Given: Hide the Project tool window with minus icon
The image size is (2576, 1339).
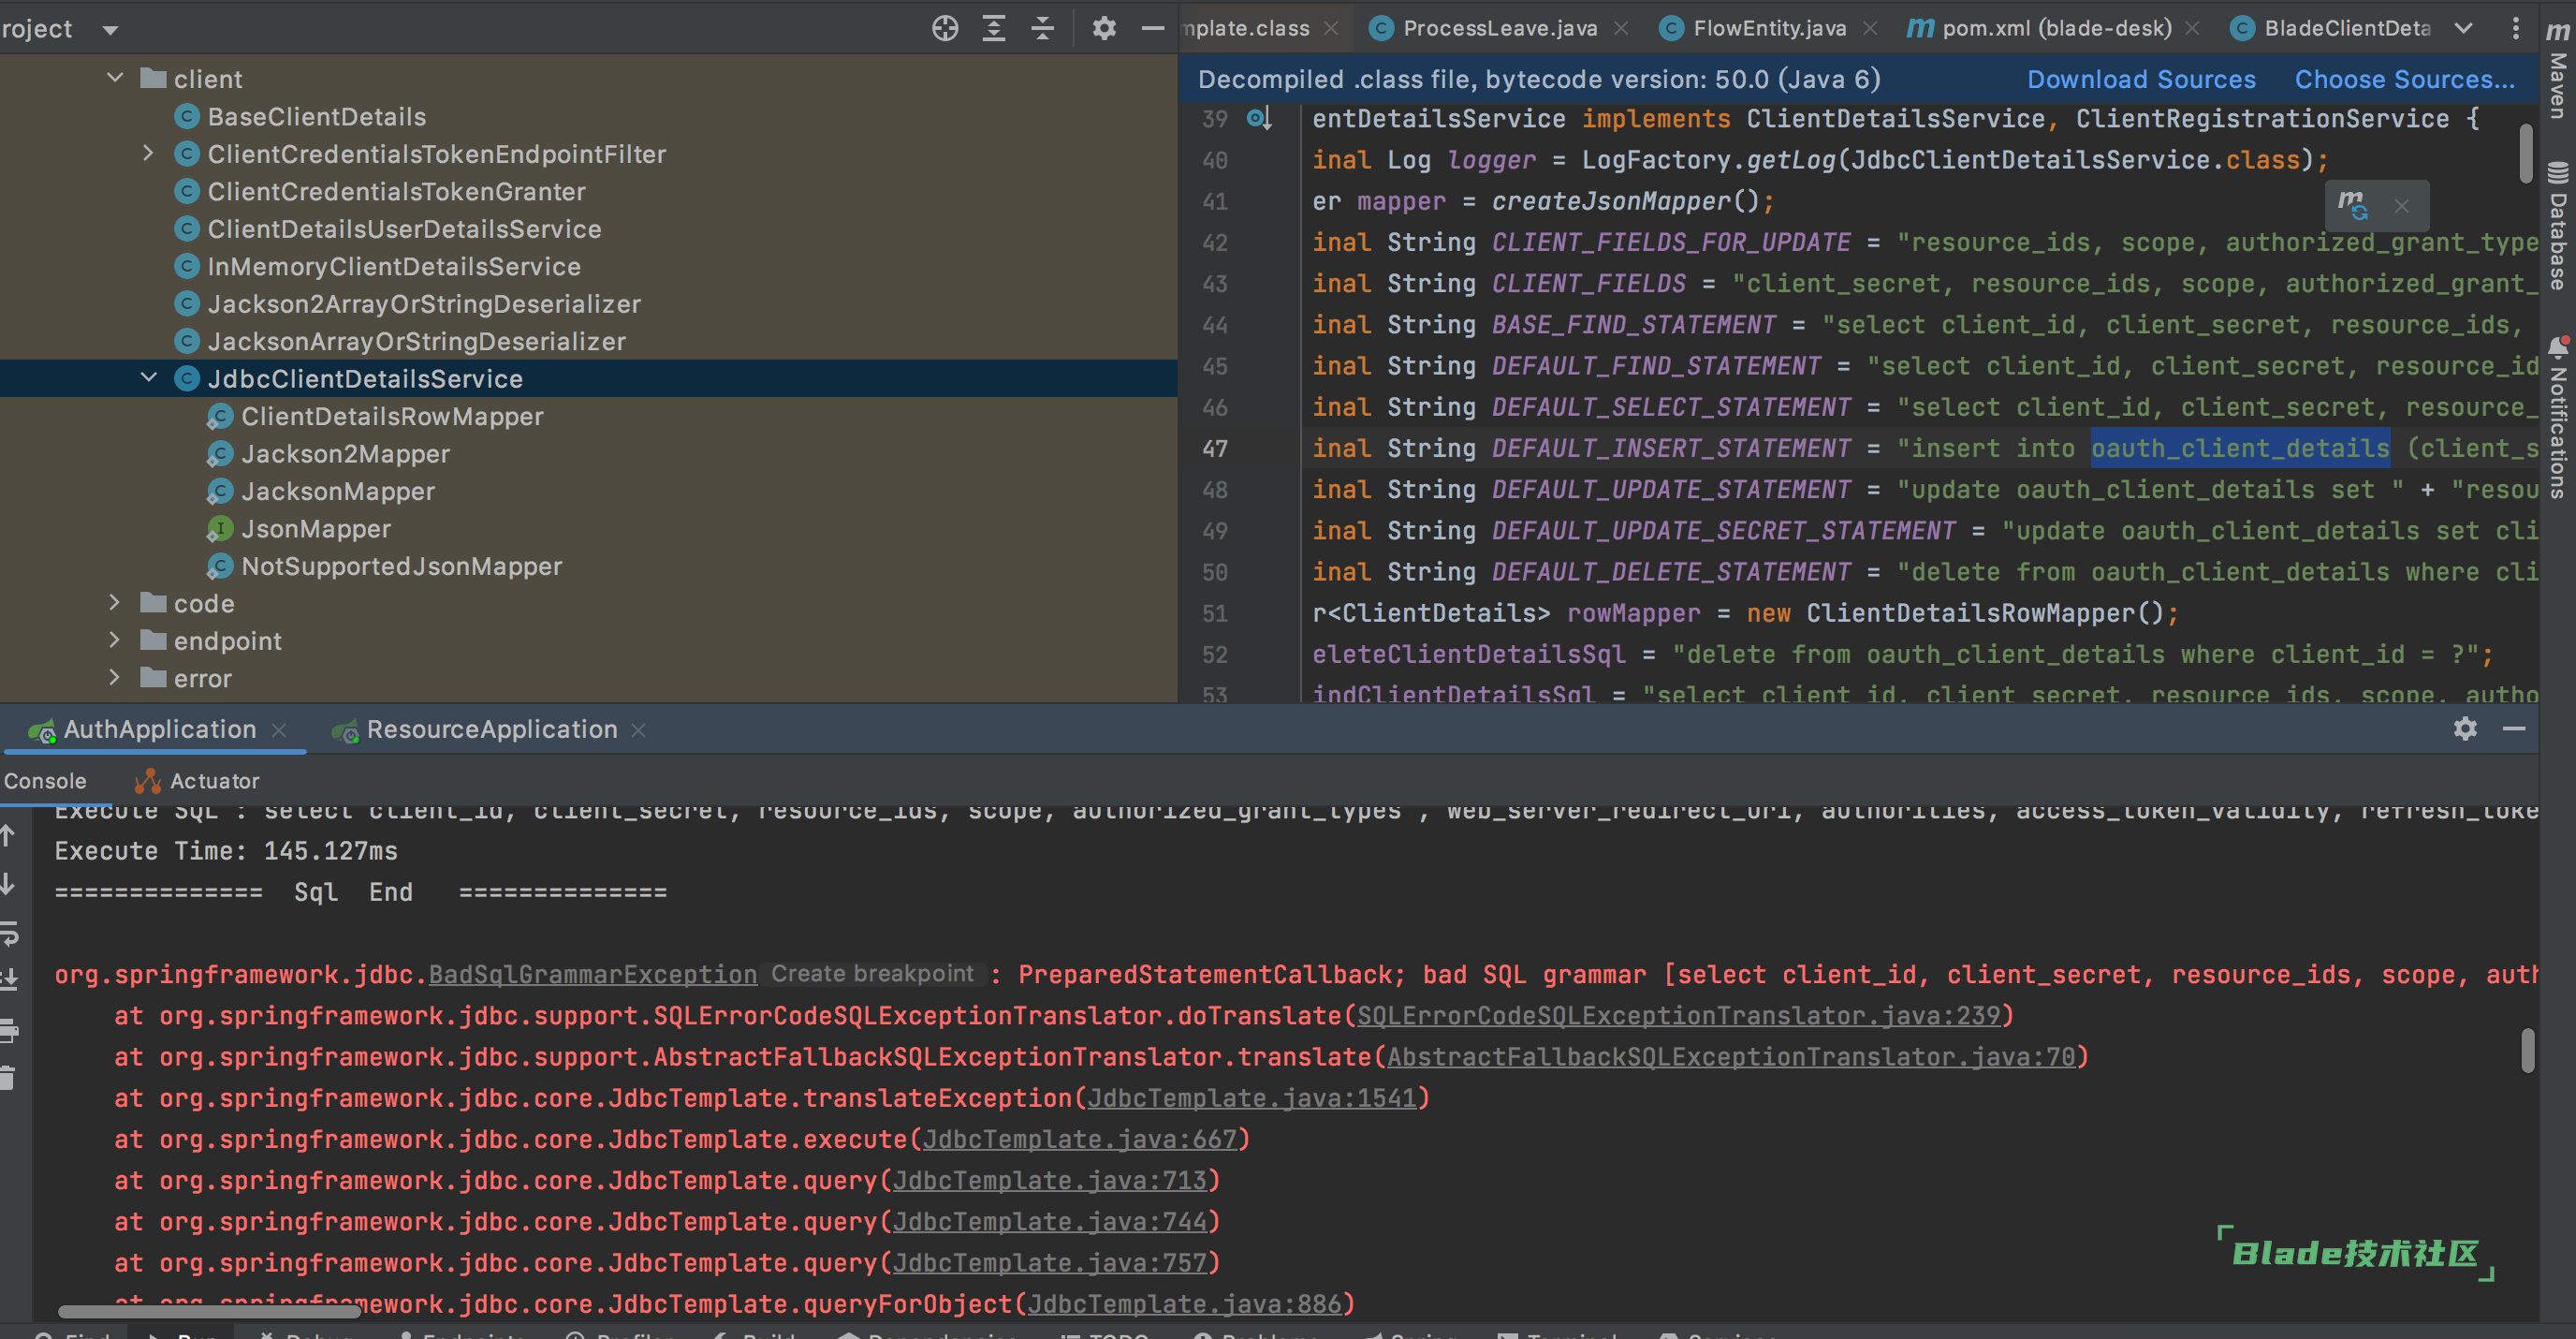Looking at the screenshot, I should click(x=1152, y=28).
